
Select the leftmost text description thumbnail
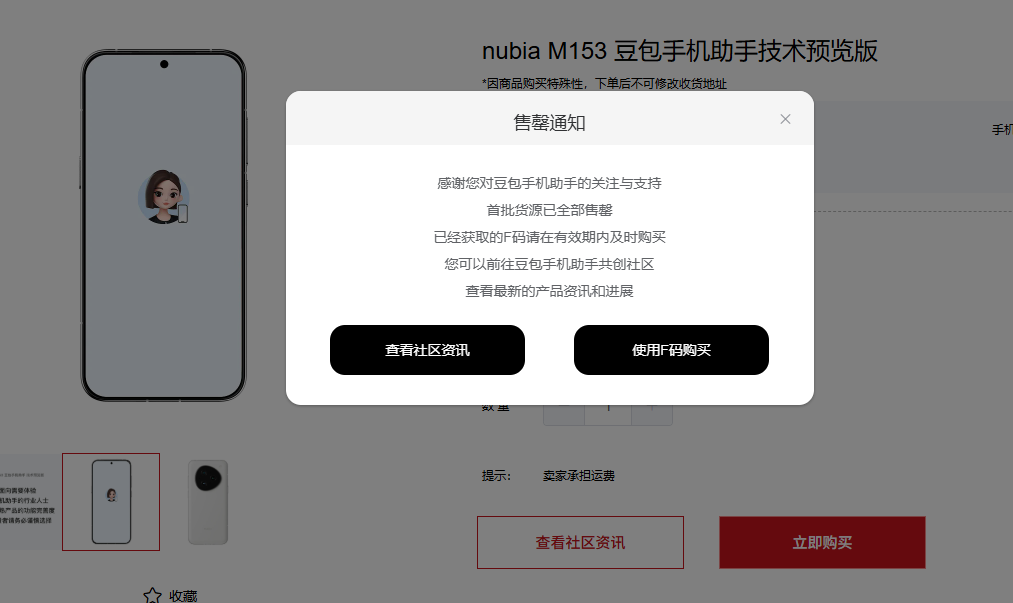tap(28, 502)
